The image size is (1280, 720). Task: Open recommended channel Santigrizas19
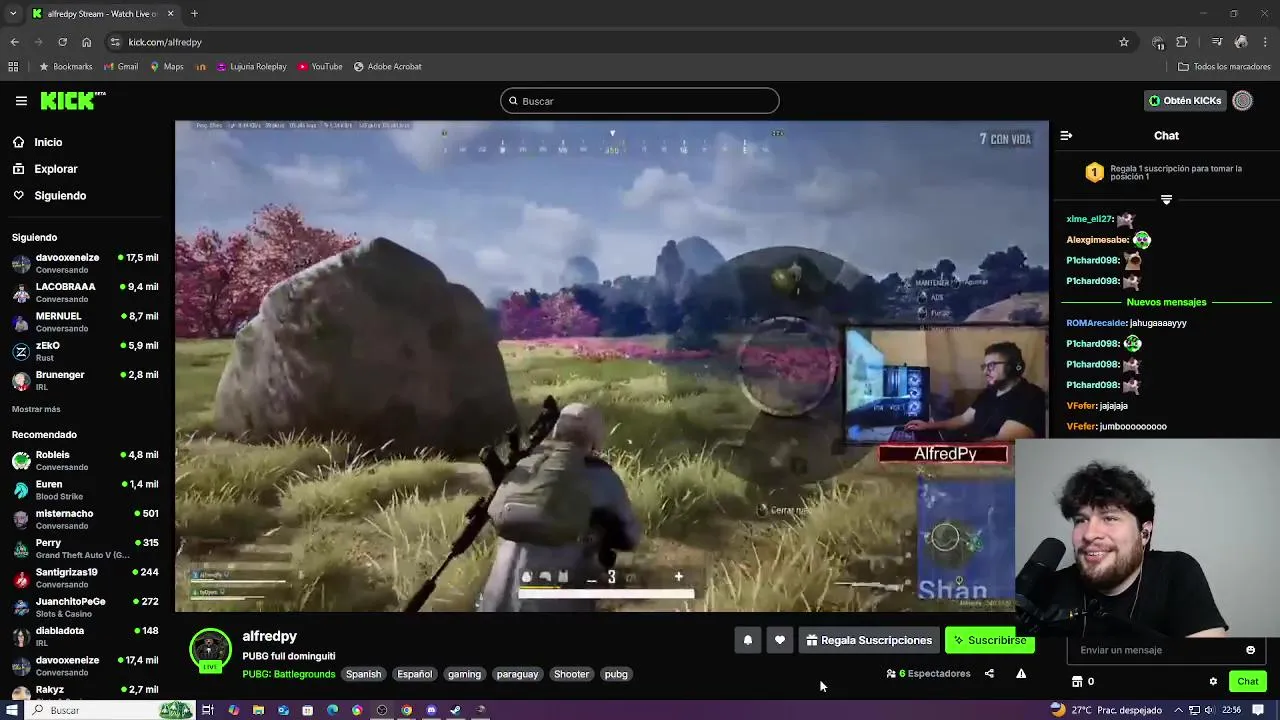[85, 578]
